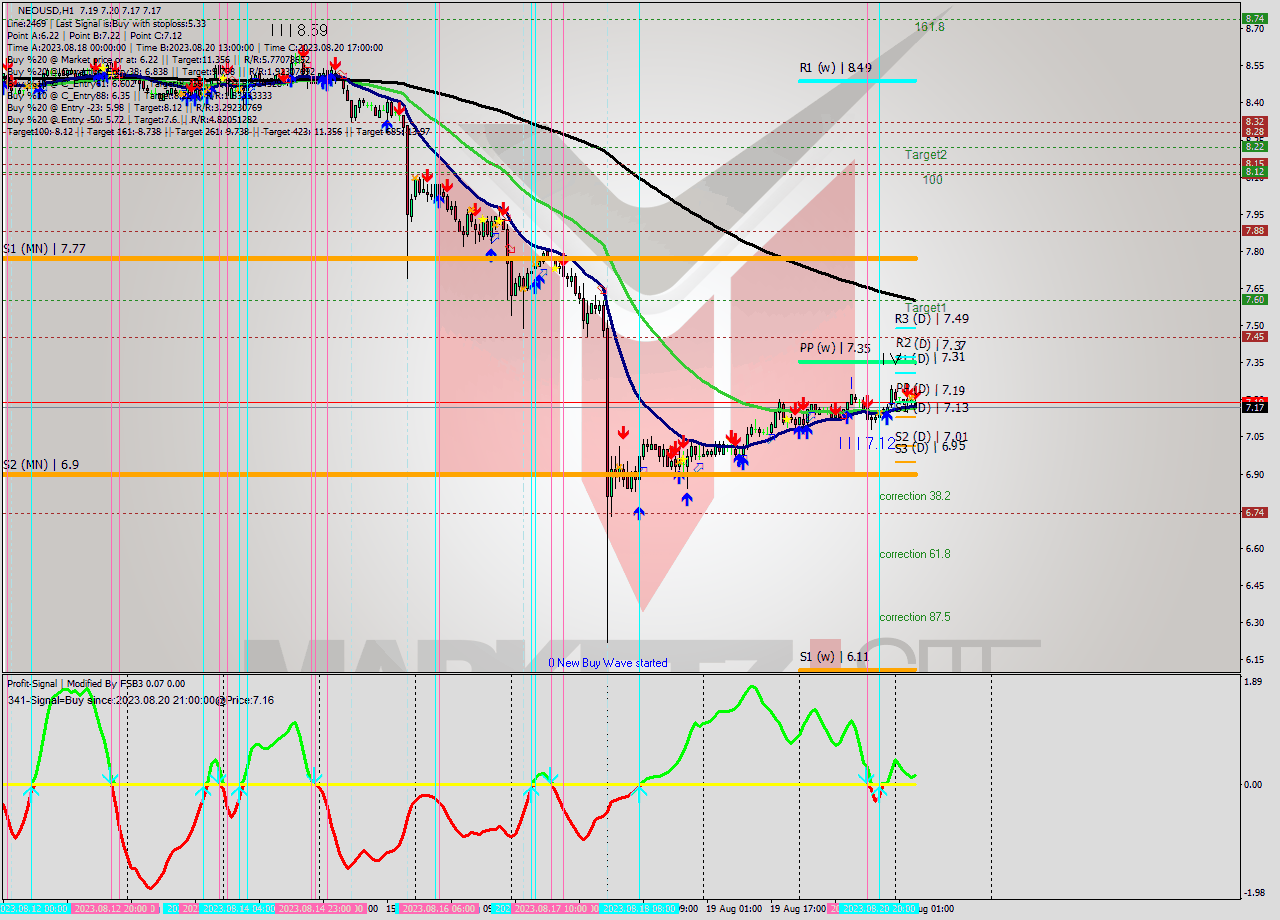This screenshot has width=1280, height=920.
Task: Select the orange S1 (w) 6.11 line
Action: pyautogui.click(x=857, y=669)
